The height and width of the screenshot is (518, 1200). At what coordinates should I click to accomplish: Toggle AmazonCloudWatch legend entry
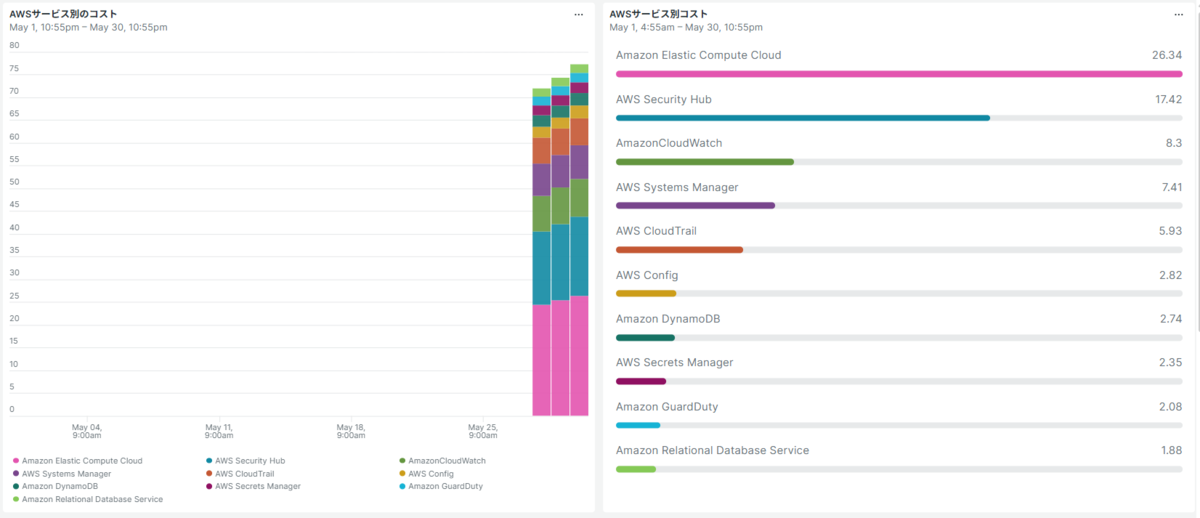(442, 461)
